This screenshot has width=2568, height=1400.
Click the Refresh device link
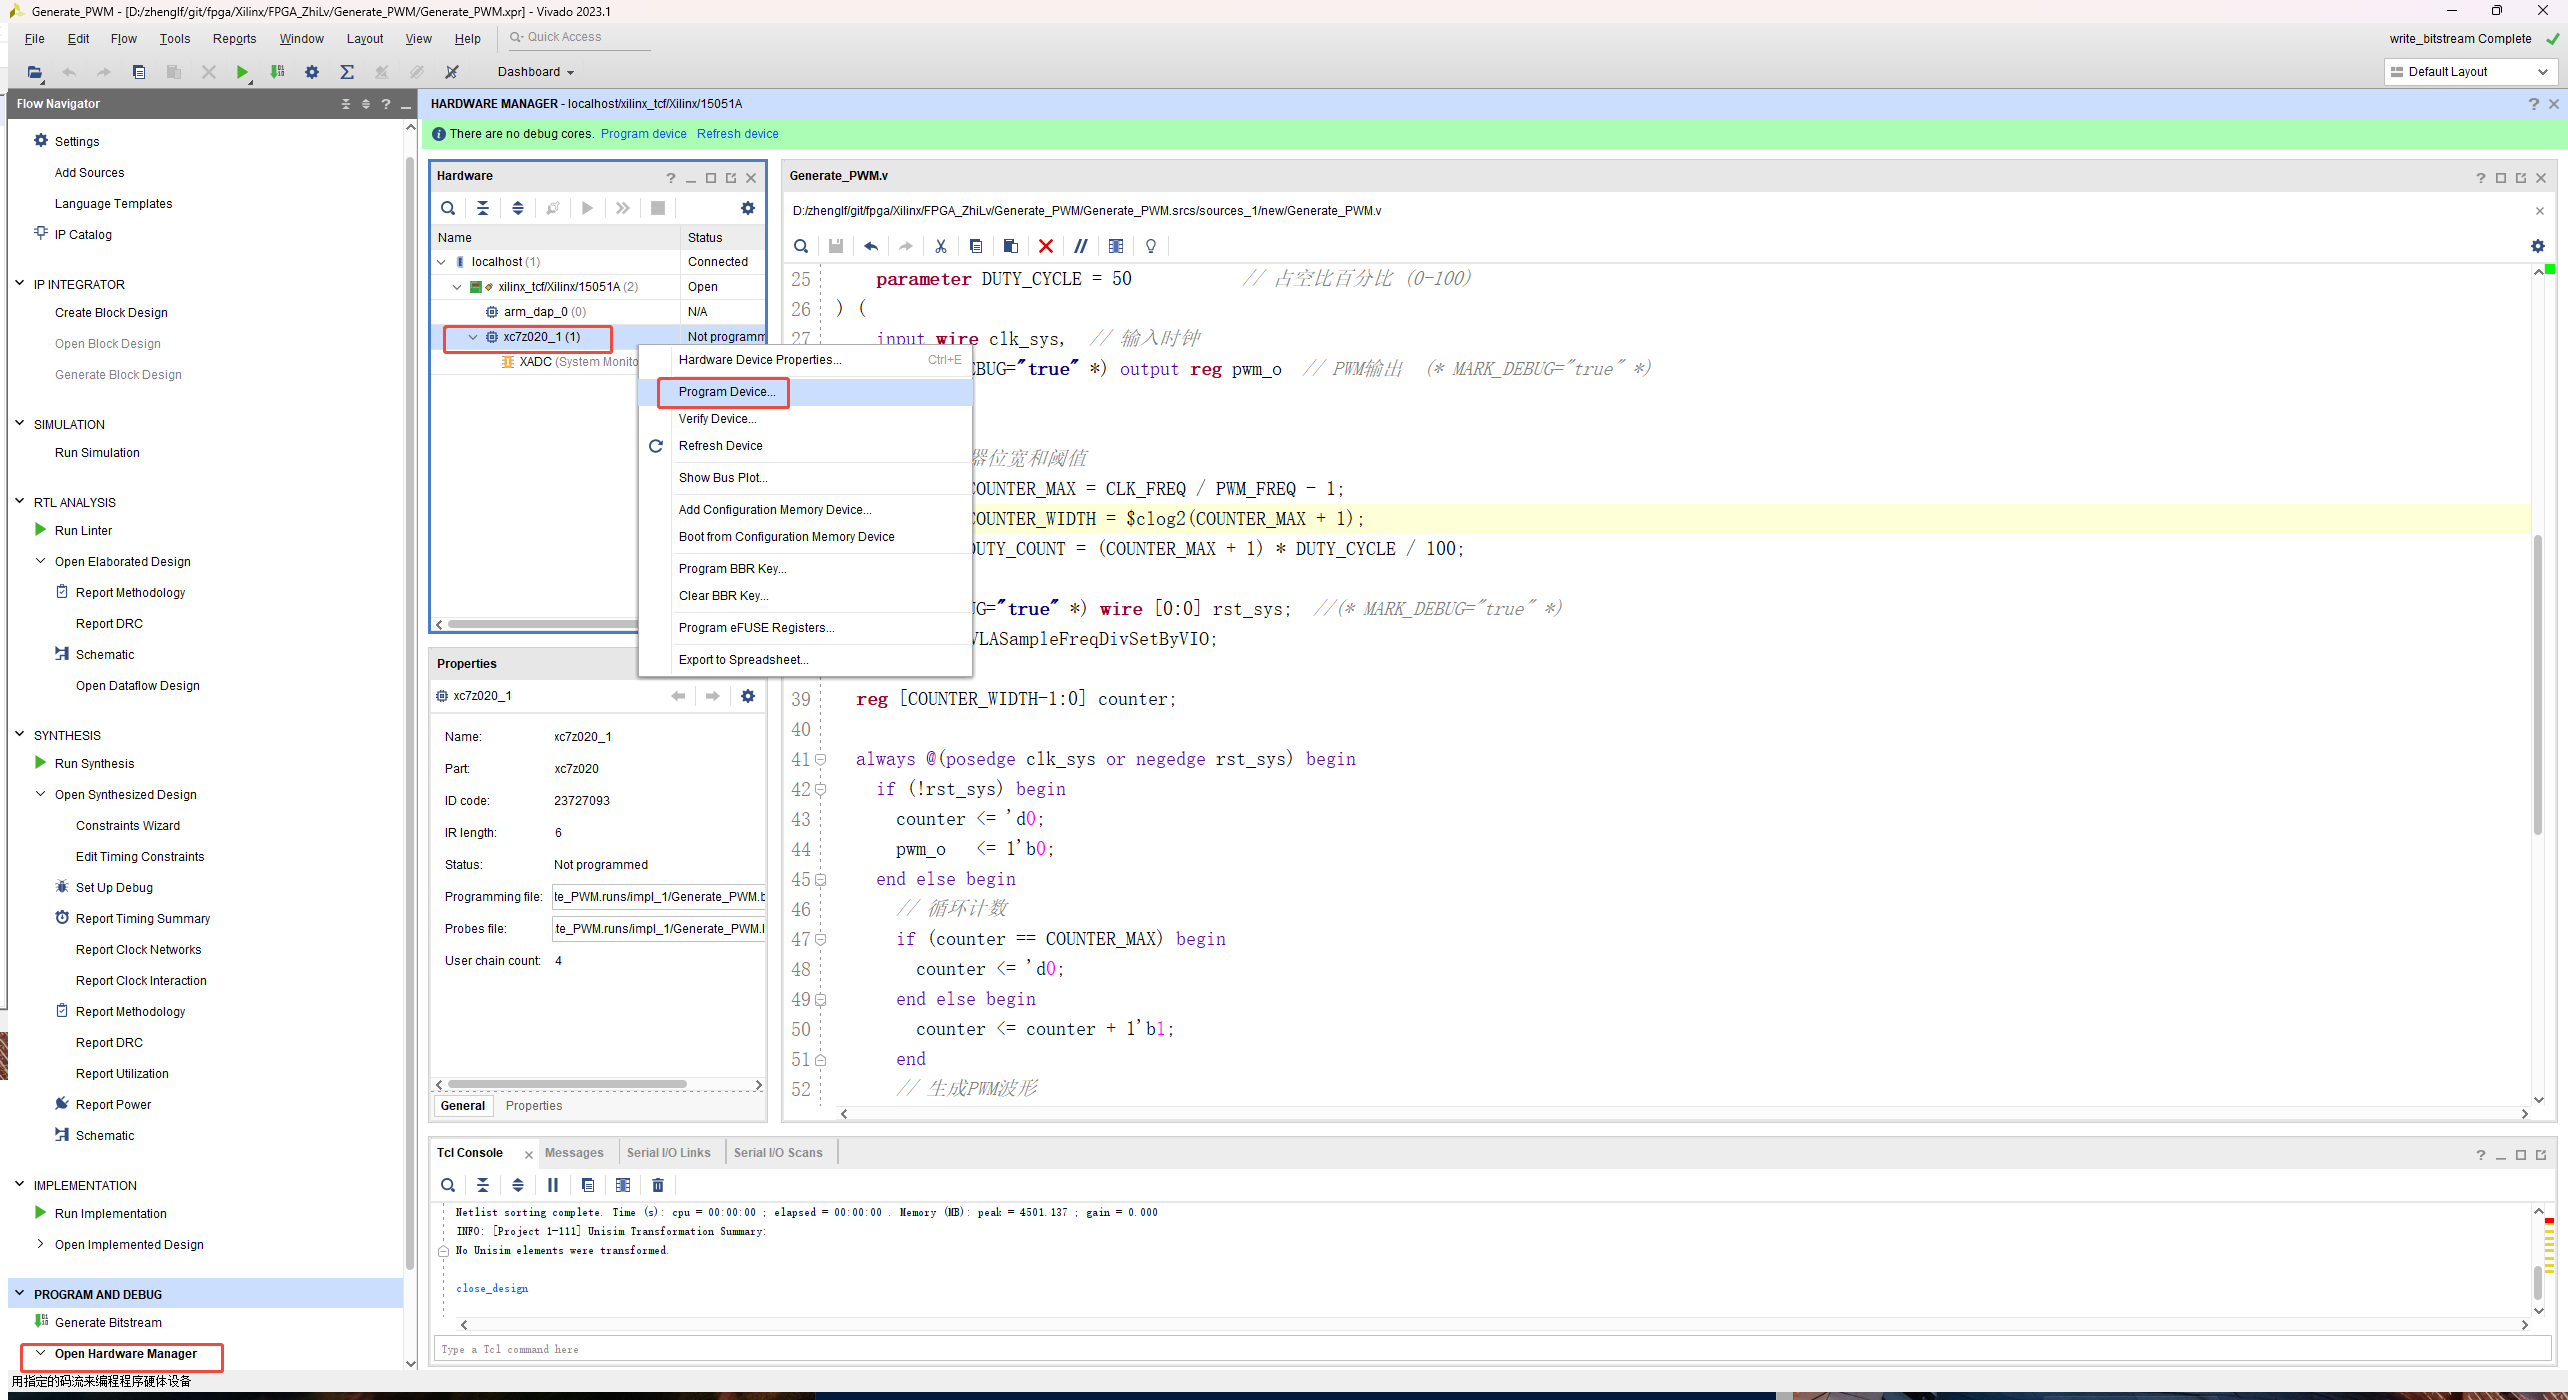[737, 134]
